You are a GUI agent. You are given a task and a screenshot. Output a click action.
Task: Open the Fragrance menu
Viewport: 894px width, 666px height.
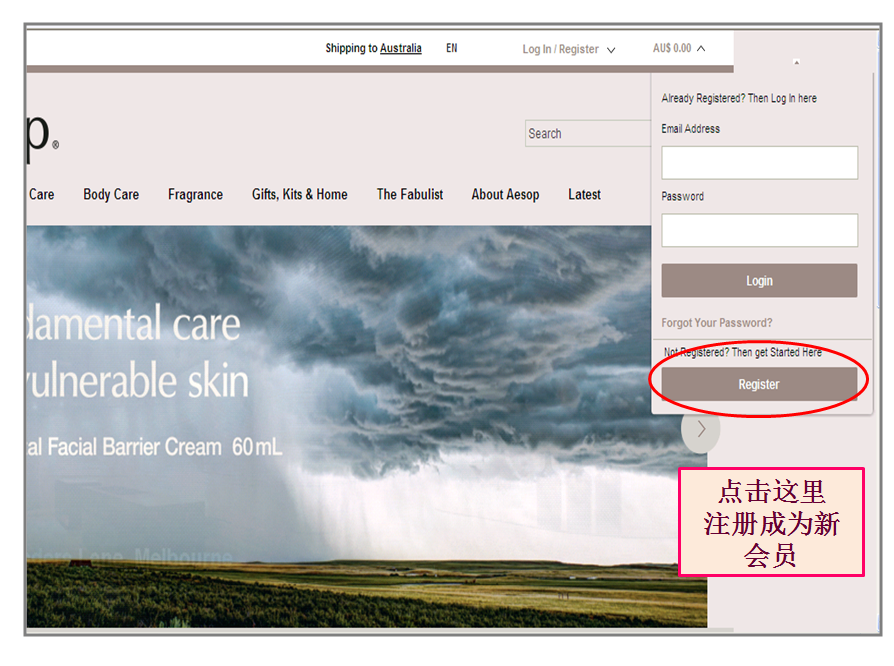click(x=195, y=195)
